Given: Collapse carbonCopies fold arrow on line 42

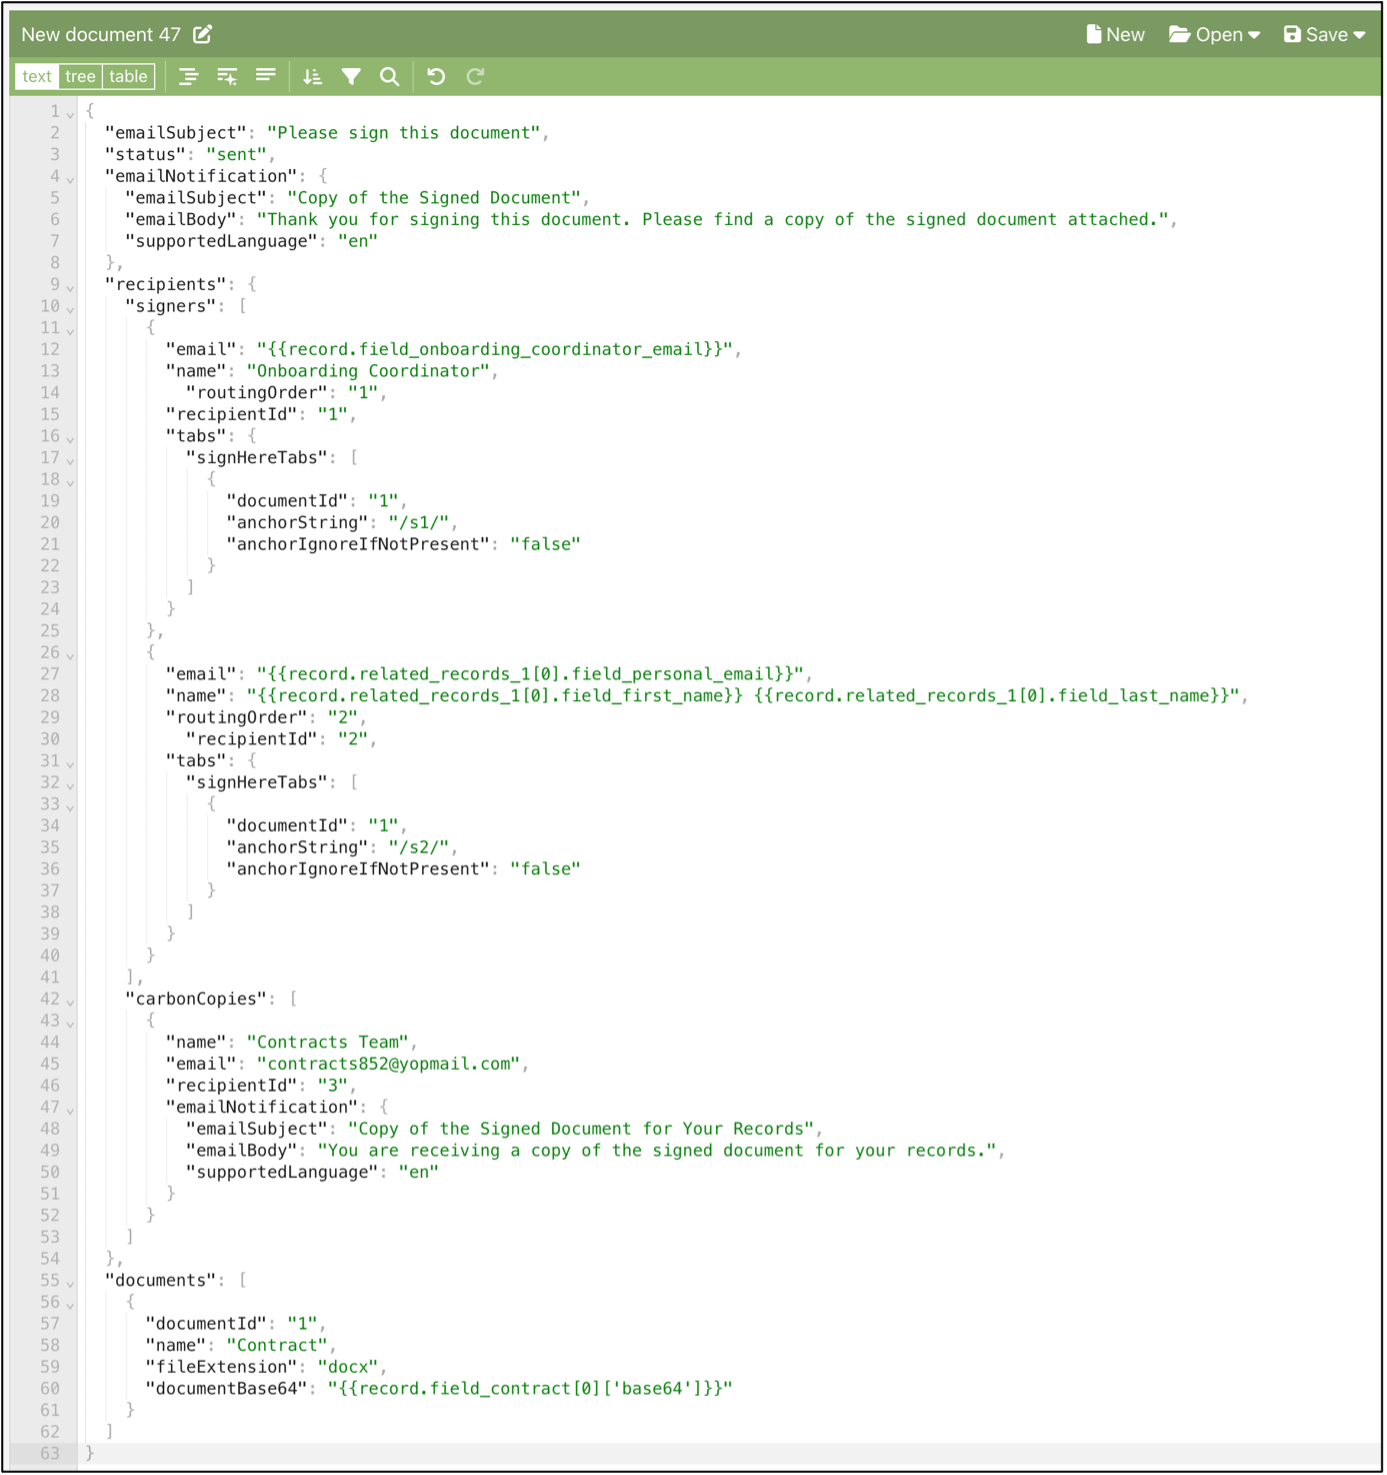Looking at the screenshot, I should click(x=70, y=1002).
